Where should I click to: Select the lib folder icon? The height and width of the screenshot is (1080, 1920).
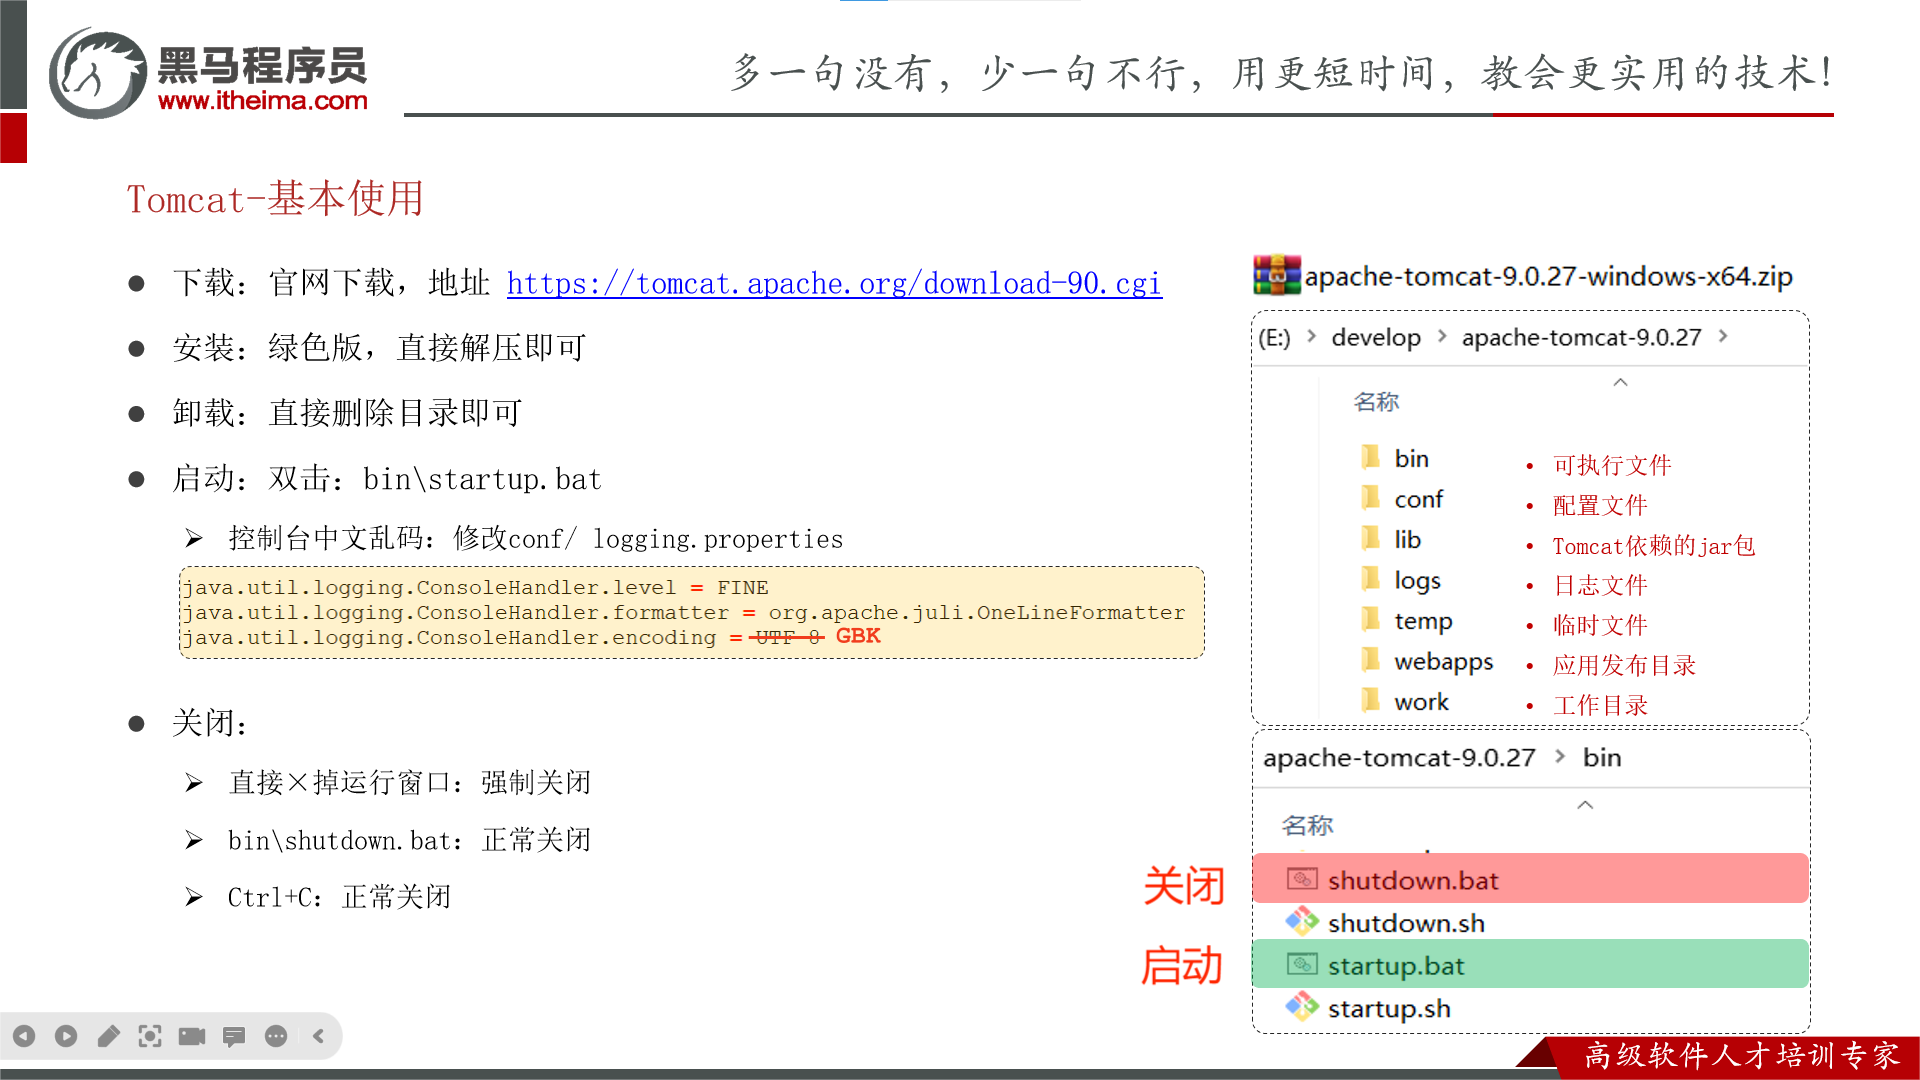pos(1371,538)
